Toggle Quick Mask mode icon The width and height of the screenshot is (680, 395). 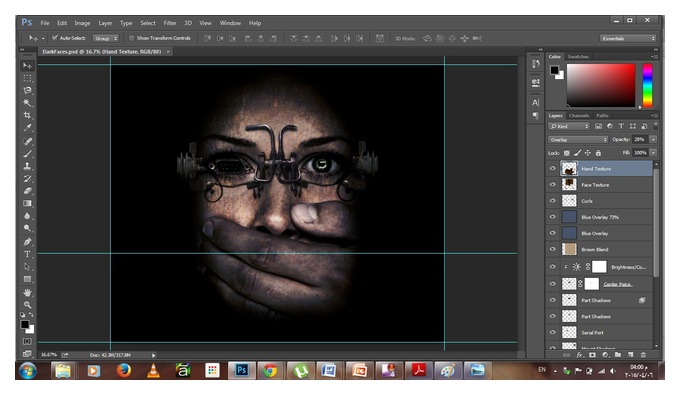point(27,342)
